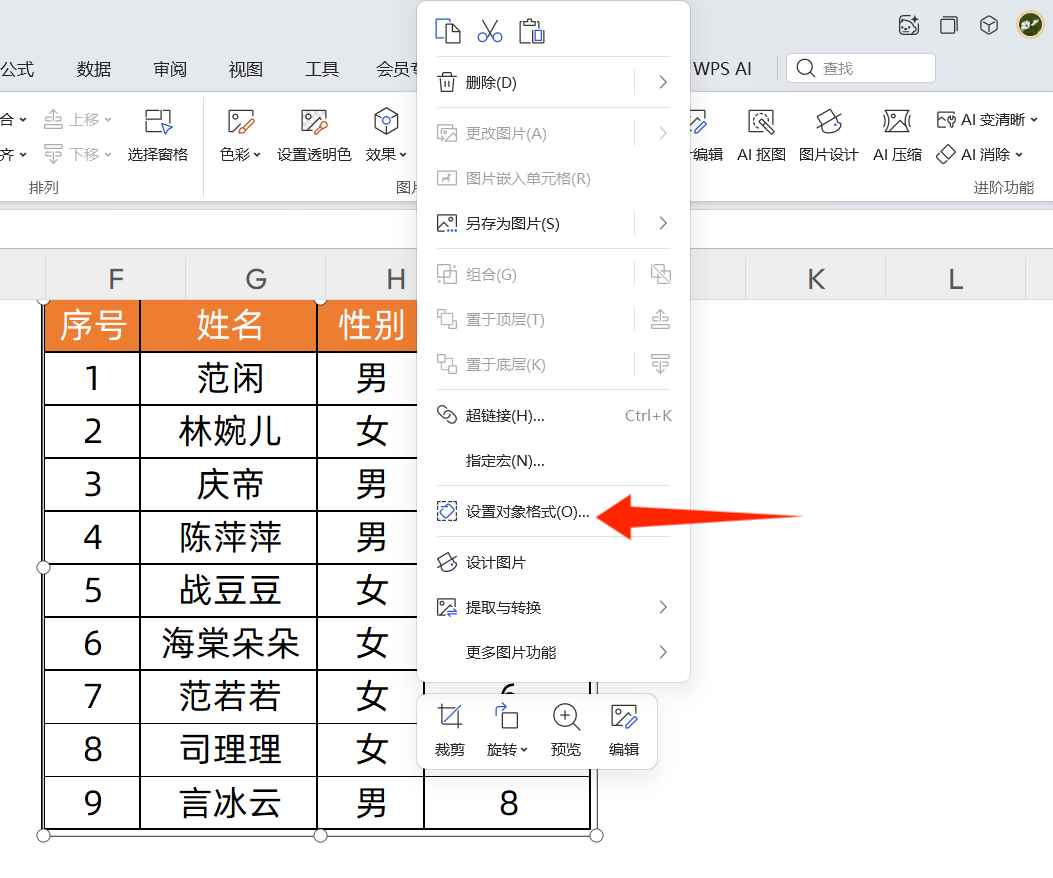
Task: Click the 姓名 header cell
Action: click(x=228, y=326)
